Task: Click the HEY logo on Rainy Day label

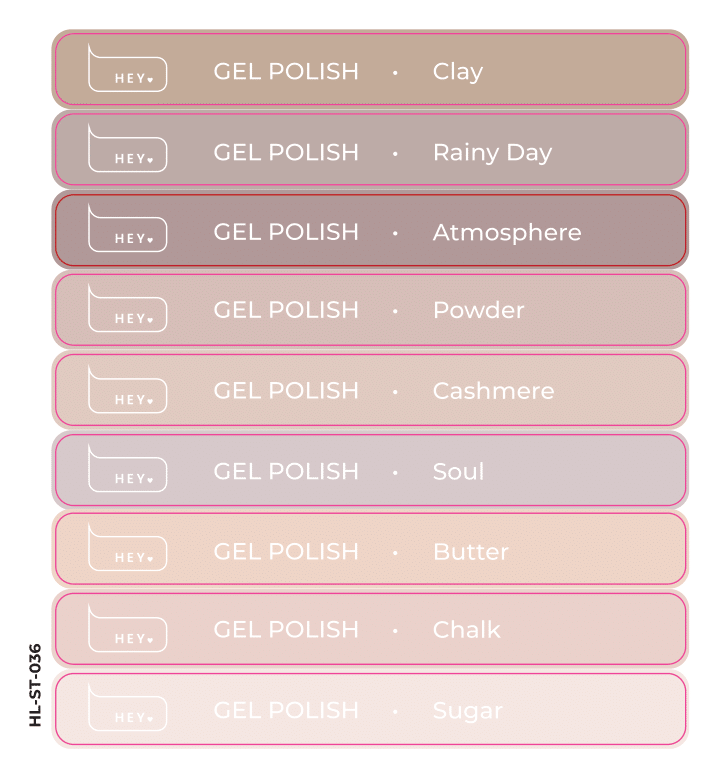Action: 127,148
